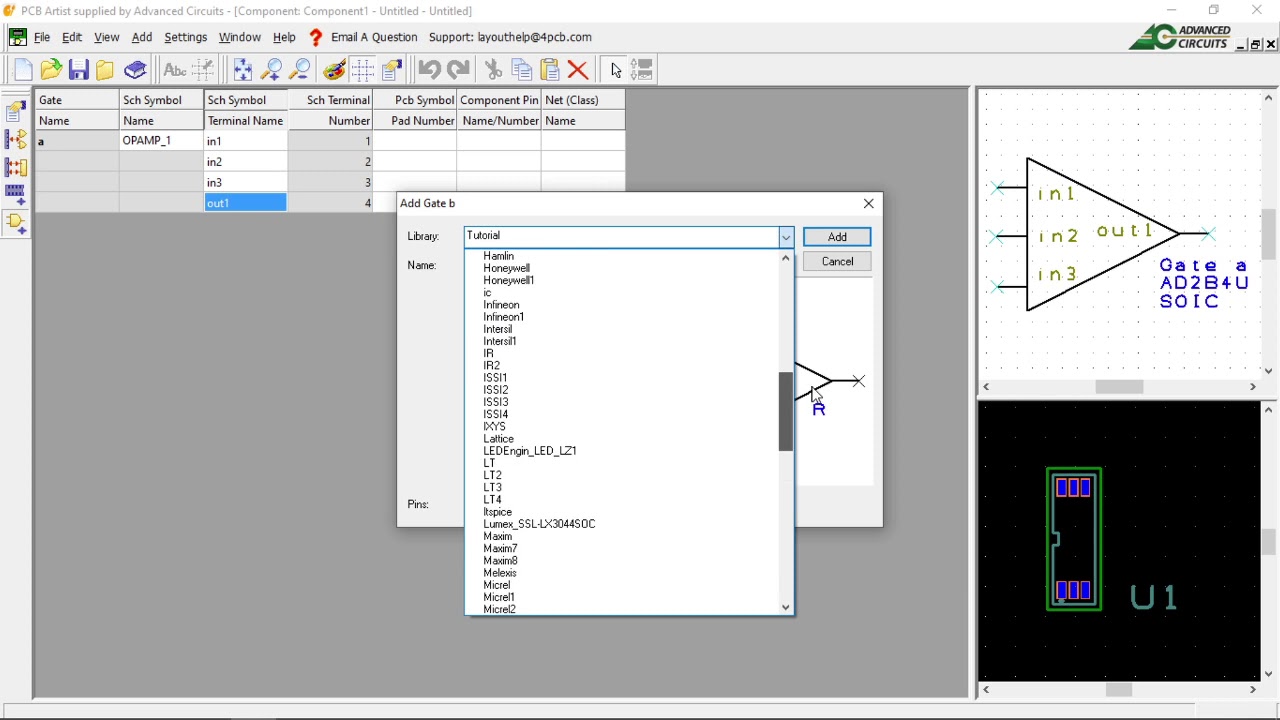
Task: Click the red question mark help icon
Action: (x=315, y=38)
